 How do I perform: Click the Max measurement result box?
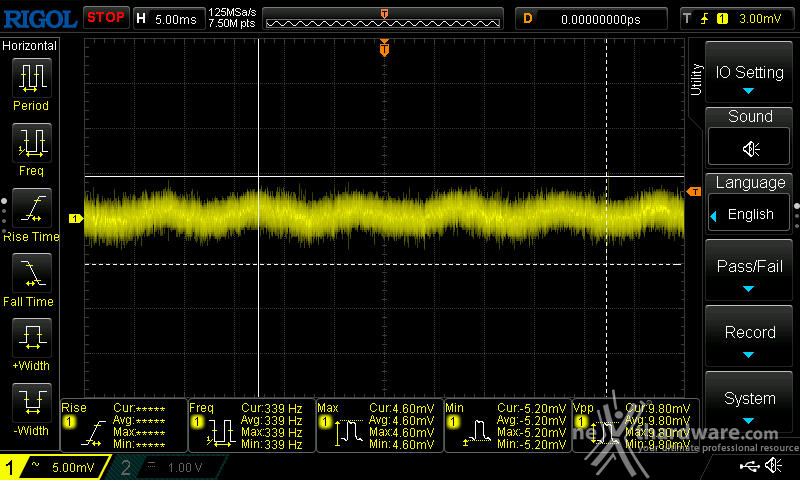pos(380,425)
